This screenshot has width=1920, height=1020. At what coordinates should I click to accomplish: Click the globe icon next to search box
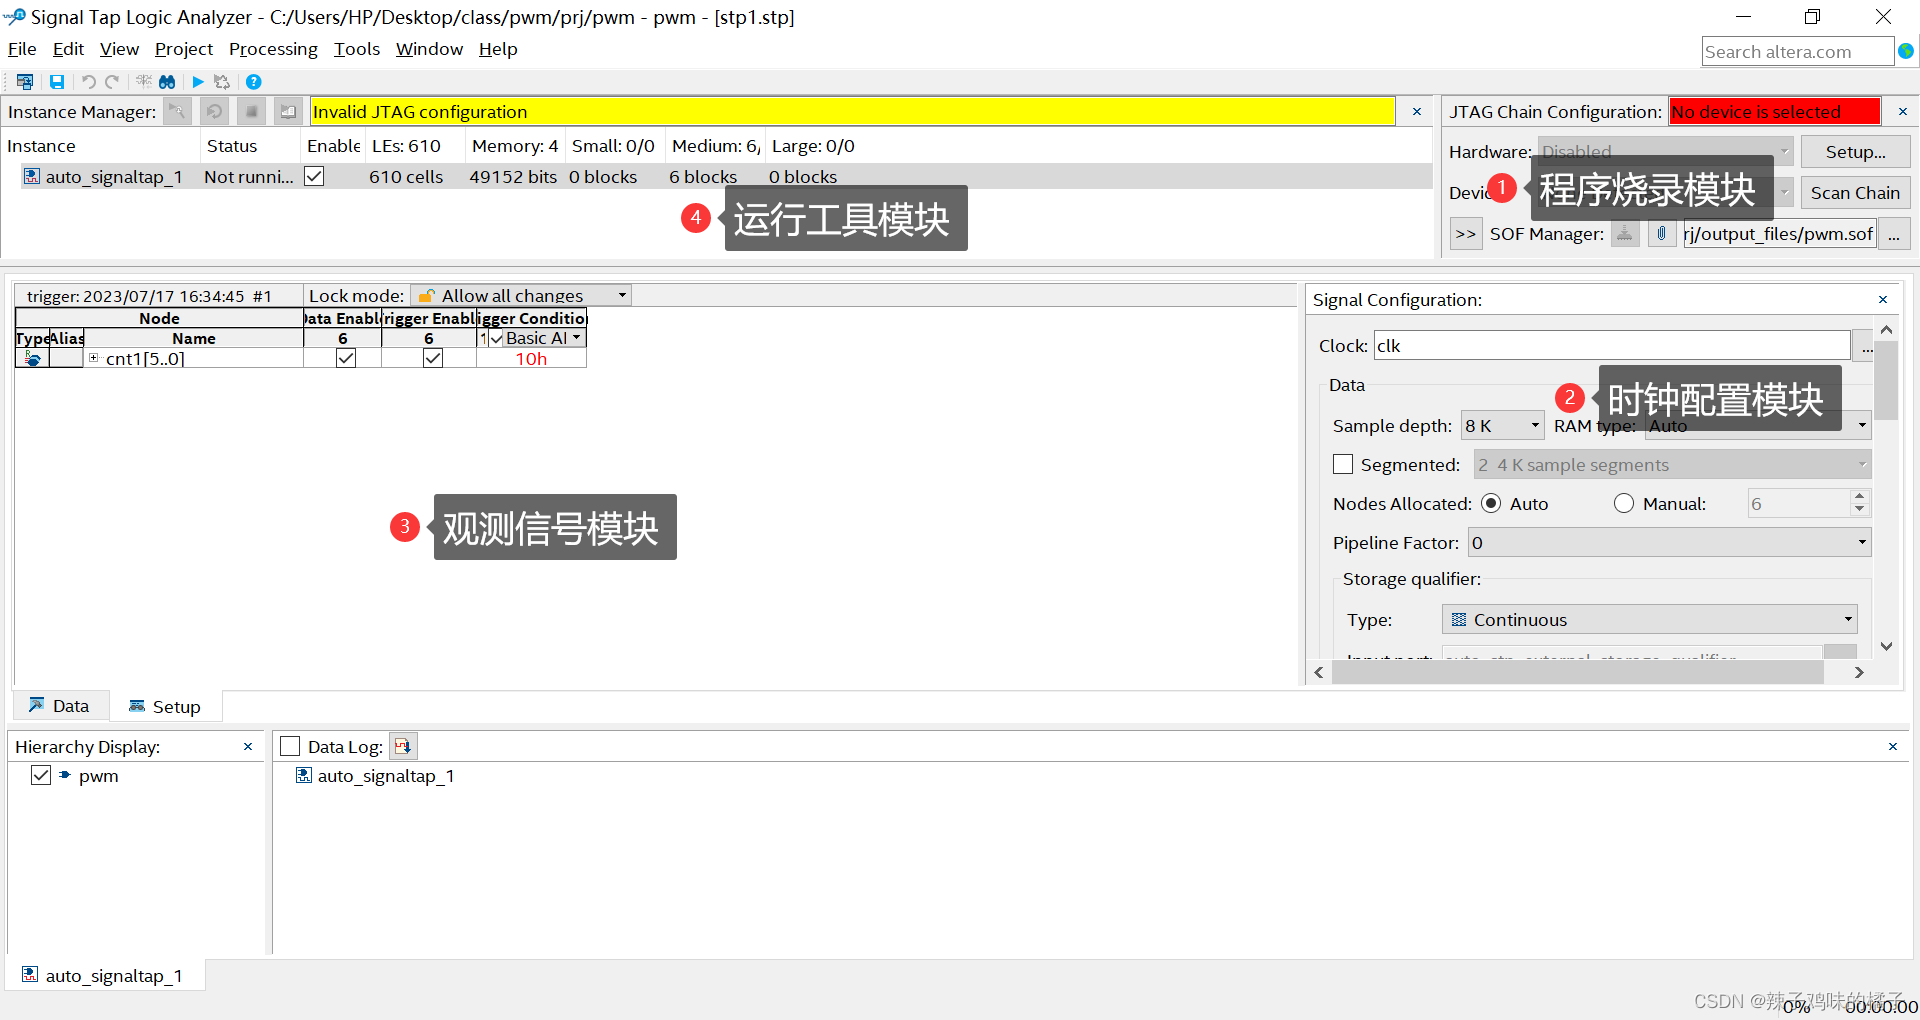1906,51
